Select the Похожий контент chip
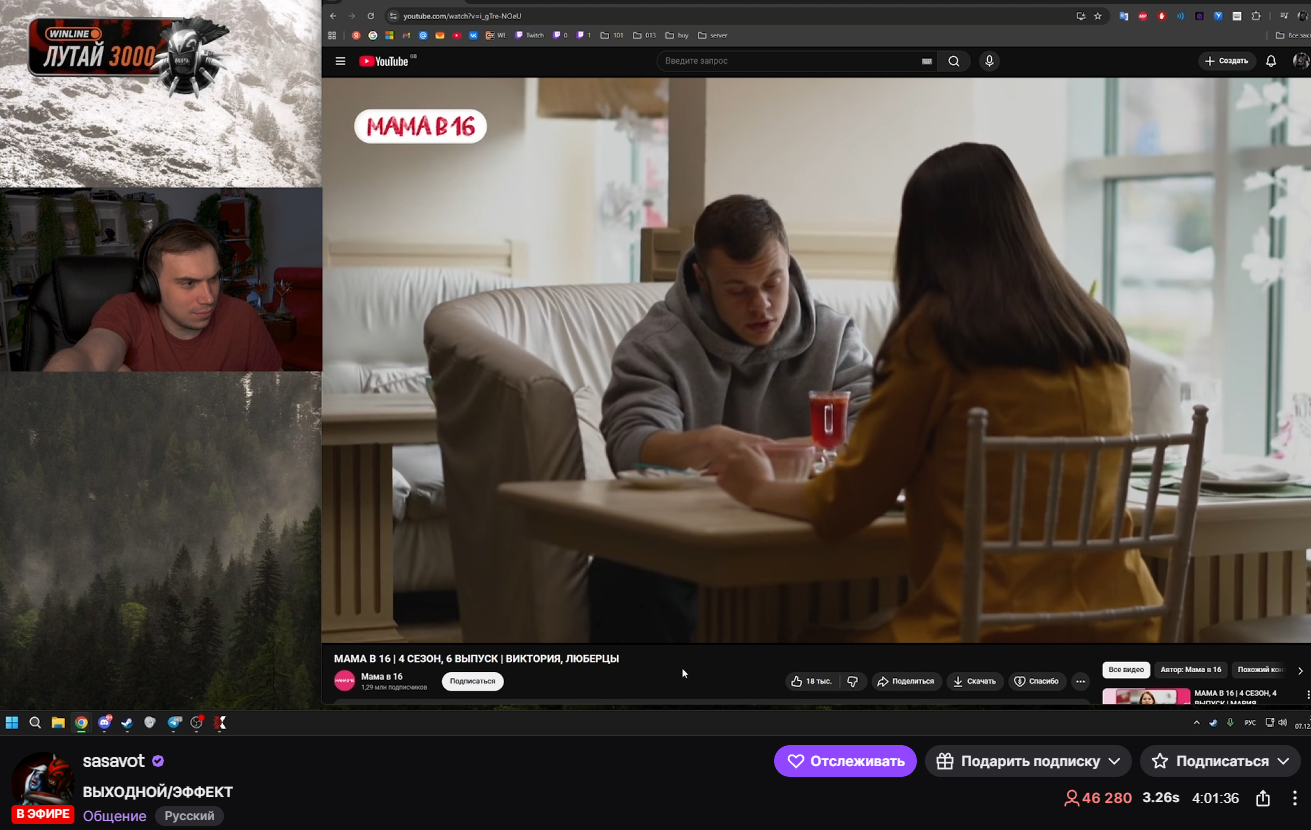 coord(1260,669)
